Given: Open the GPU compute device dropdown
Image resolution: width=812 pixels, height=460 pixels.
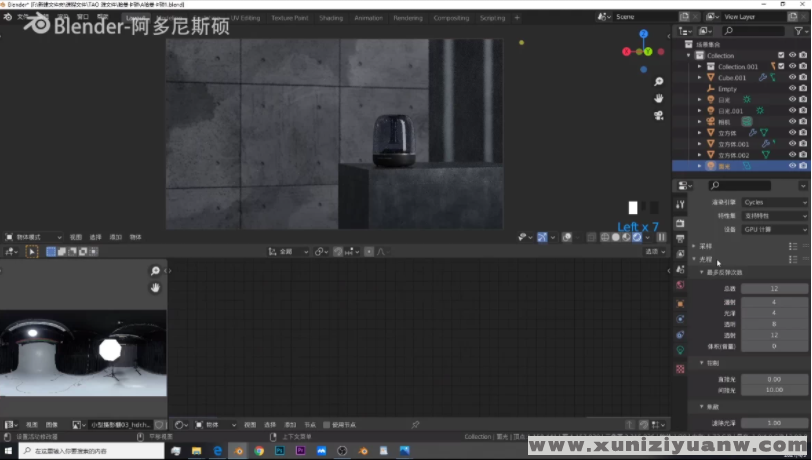Looking at the screenshot, I should point(774,229).
